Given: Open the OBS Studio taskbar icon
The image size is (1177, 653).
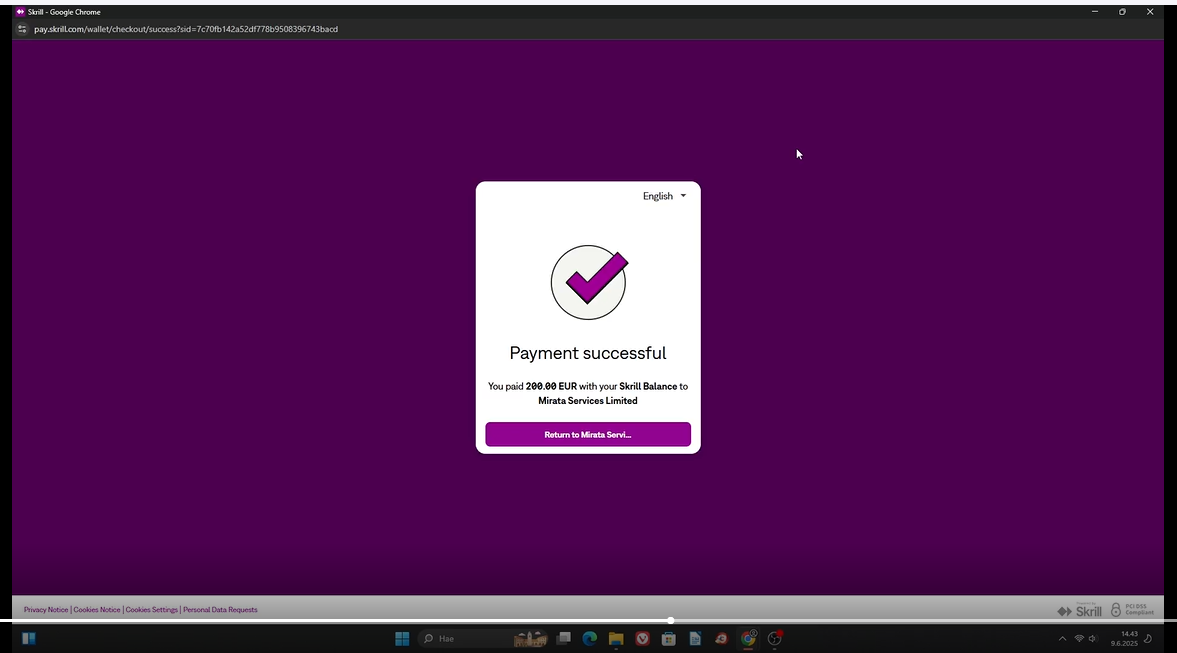Looking at the screenshot, I should coord(775,639).
